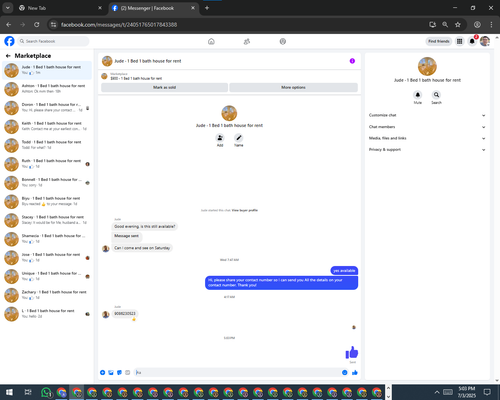Image resolution: width=500 pixels, height=400 pixels.
Task: Expand Media, files and links section
Action: point(427,138)
